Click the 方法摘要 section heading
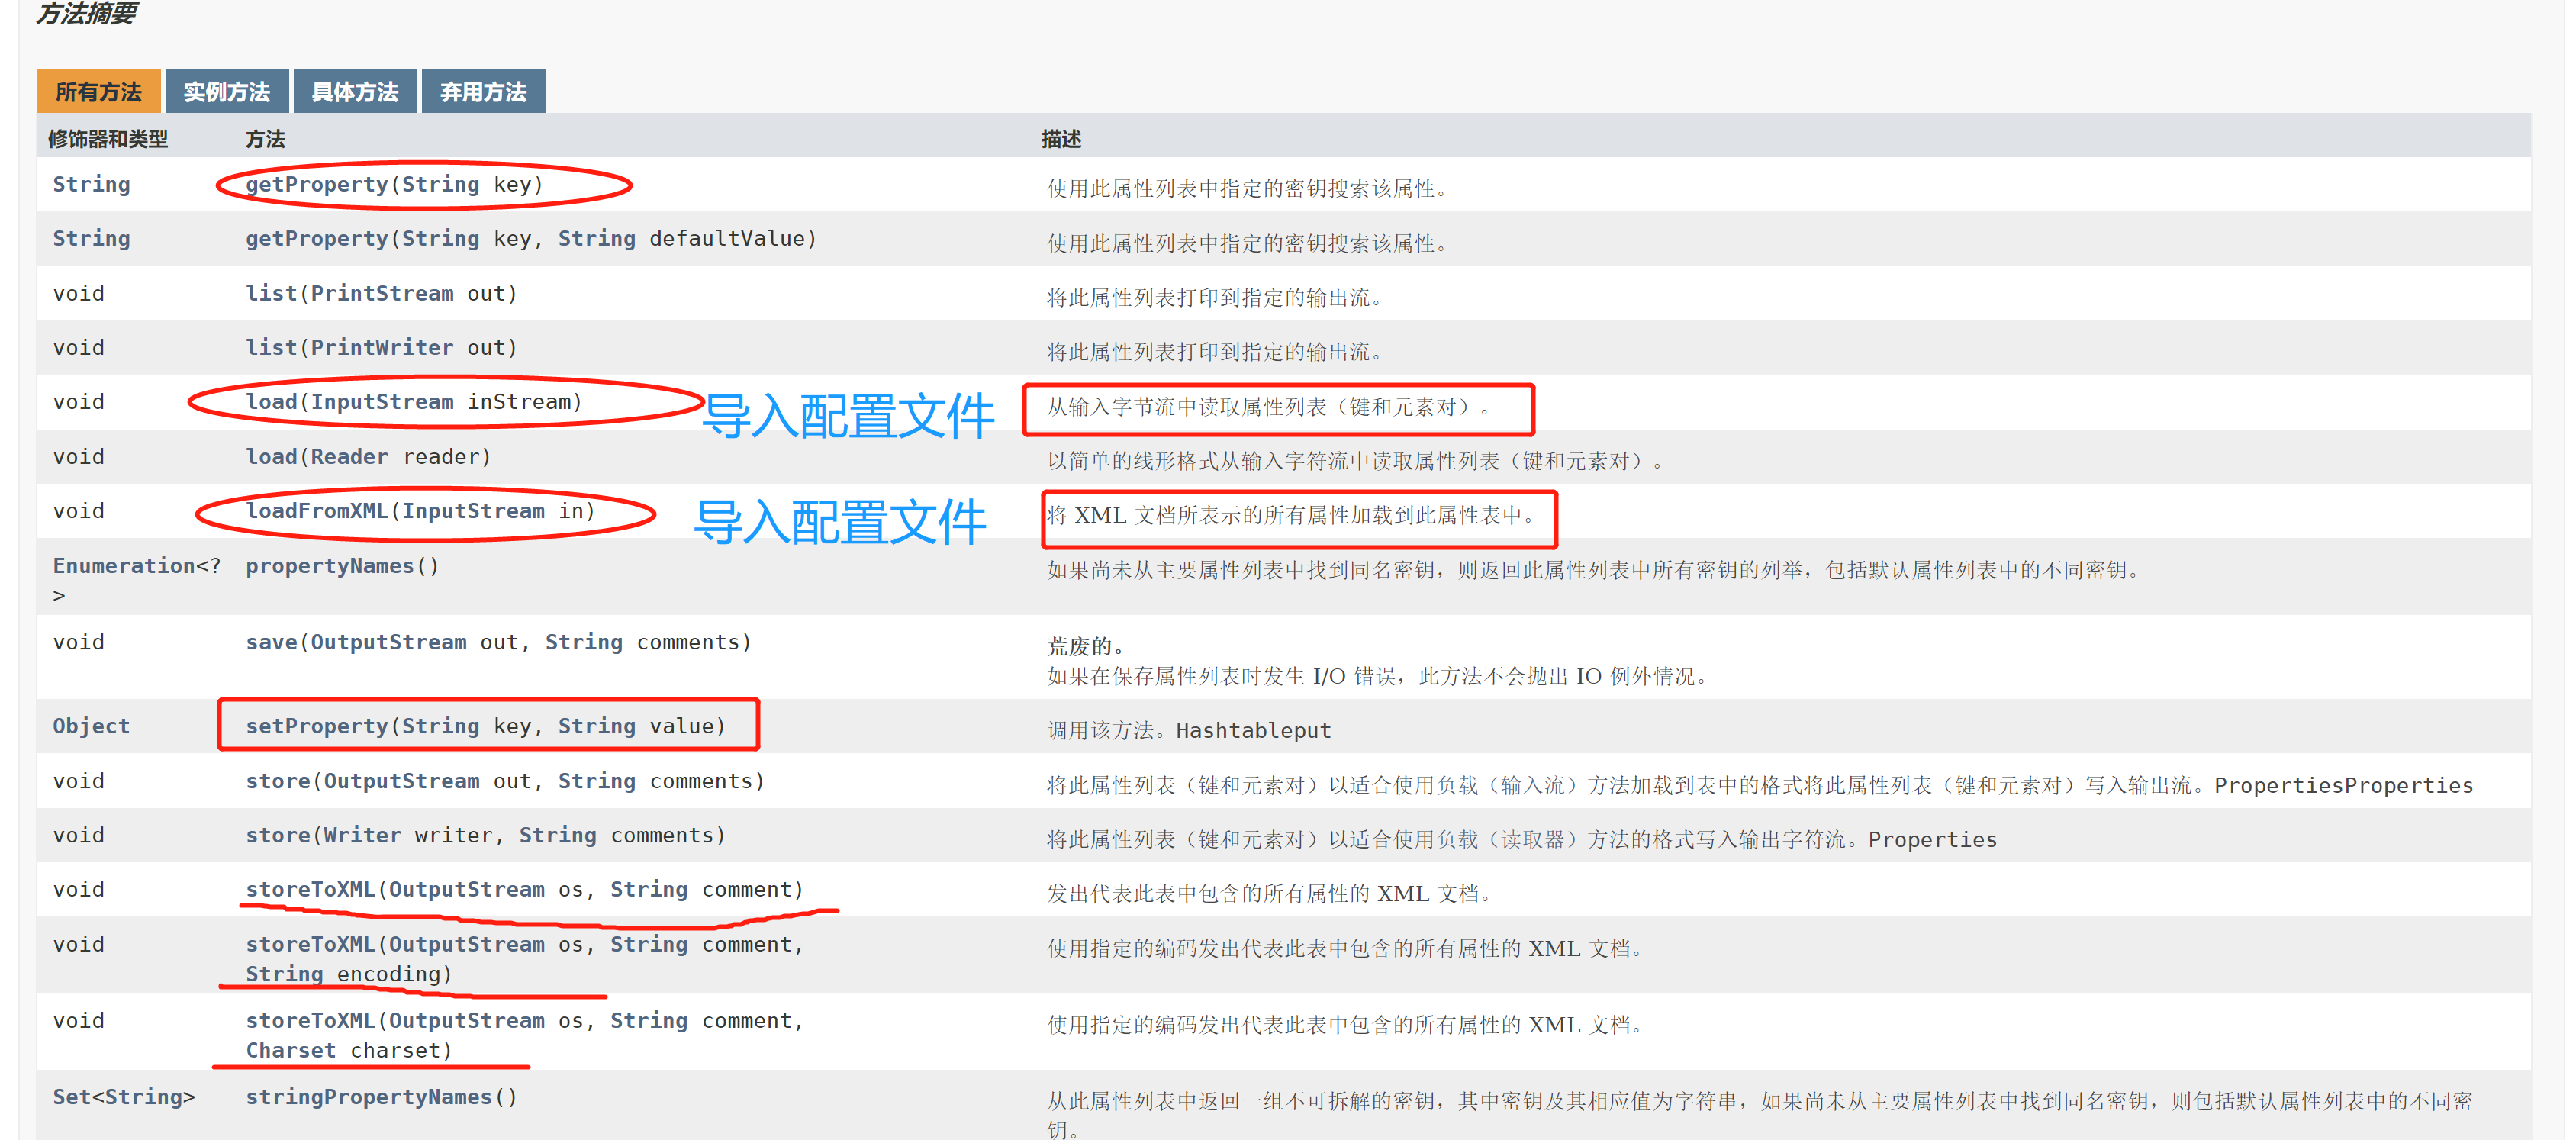This screenshot has height=1140, width=2576. coord(87,13)
